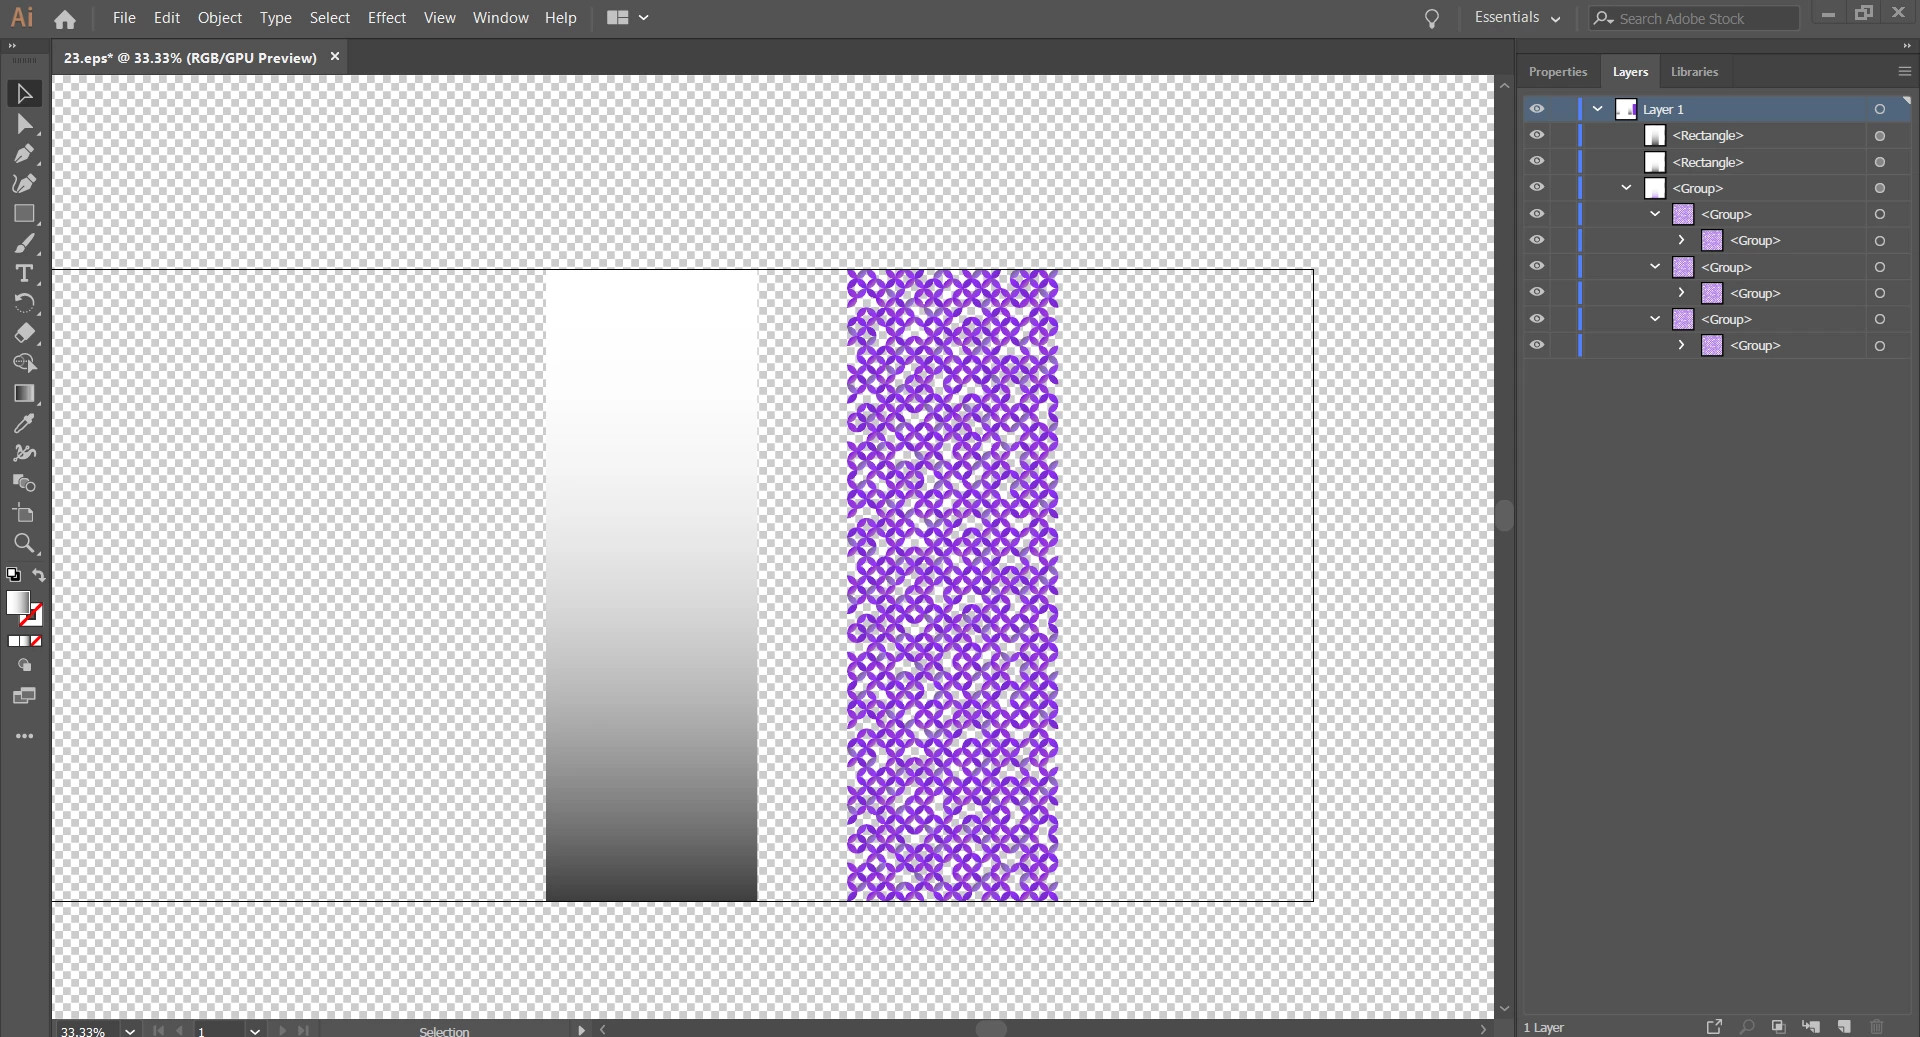
Task: Toggle visibility of last nested Group row
Action: tap(1537, 345)
